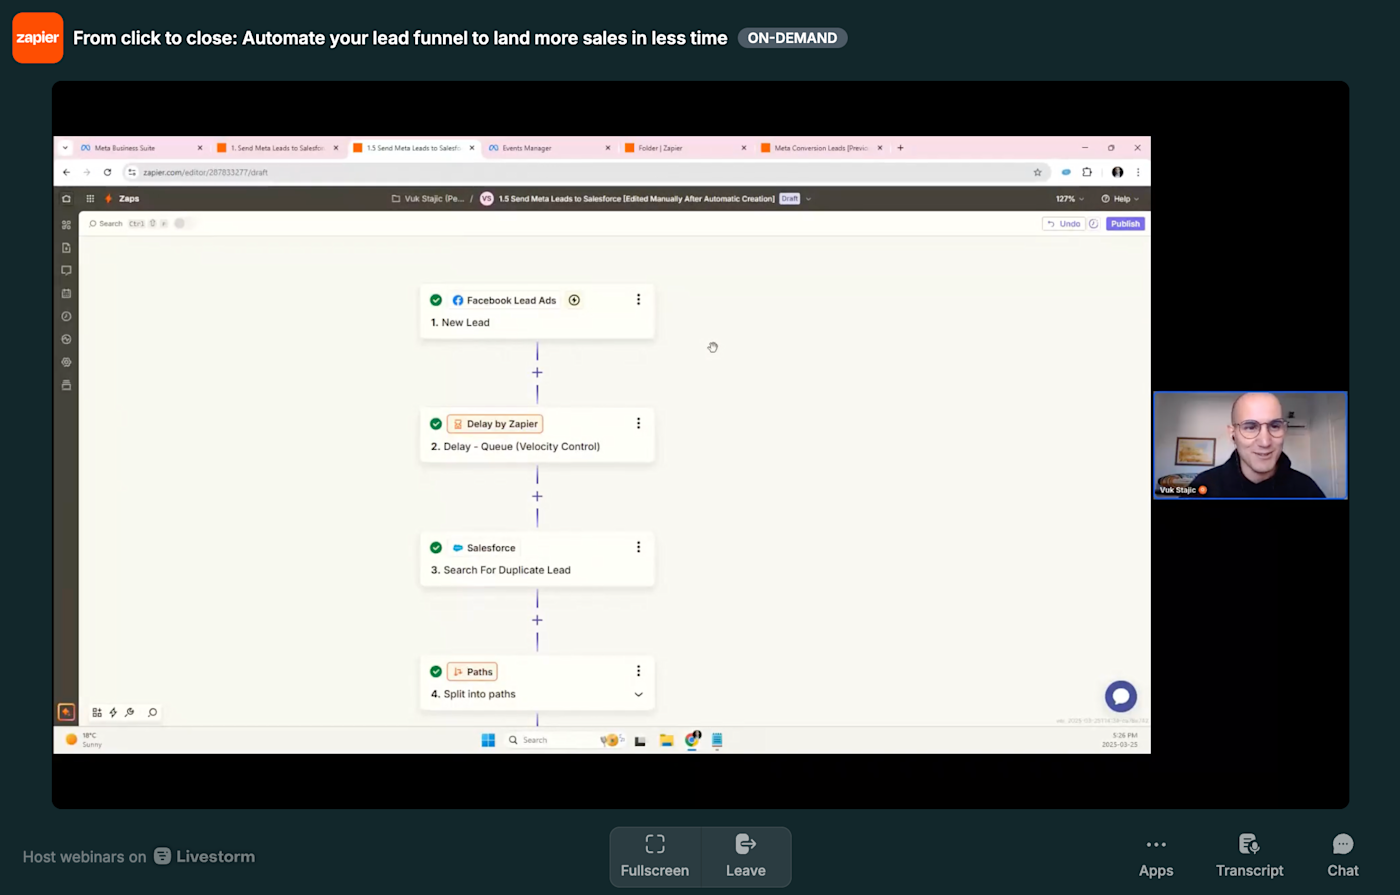
Task: Click the trigger badge icon beside Facebook Lead Ads
Action: point(574,300)
